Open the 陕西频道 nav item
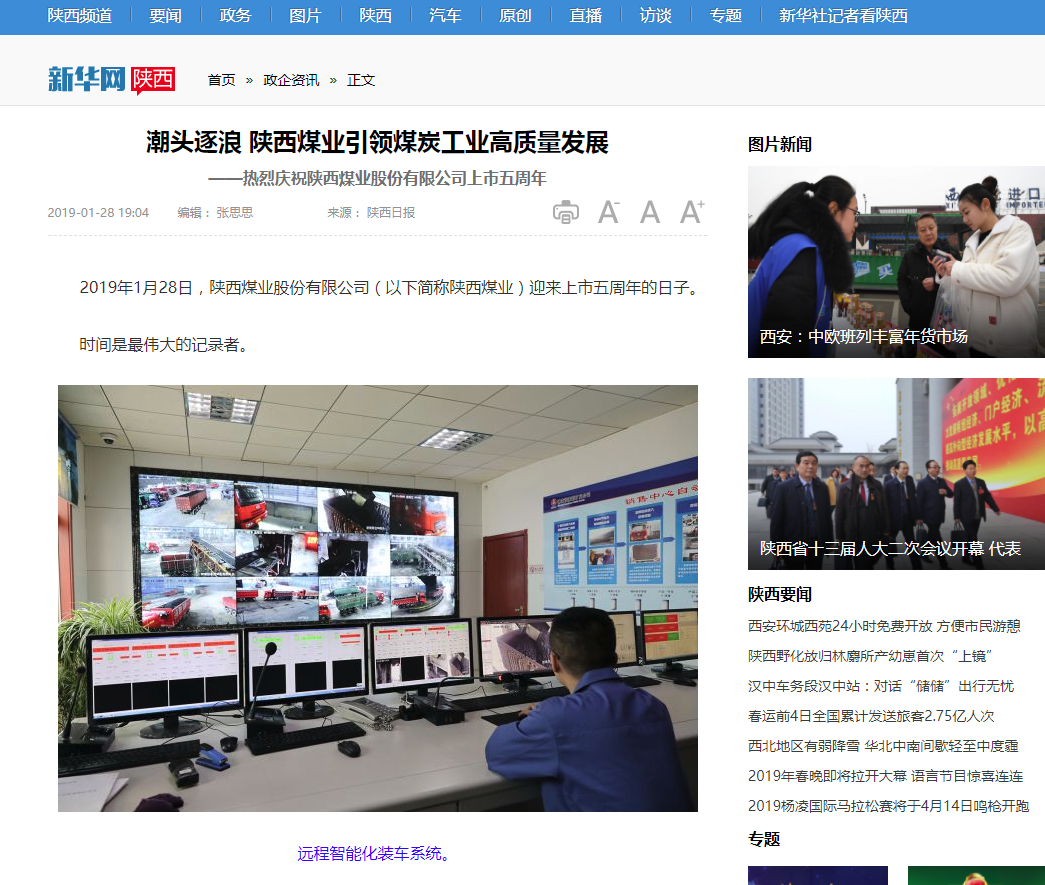The image size is (1045, 885). [80, 15]
